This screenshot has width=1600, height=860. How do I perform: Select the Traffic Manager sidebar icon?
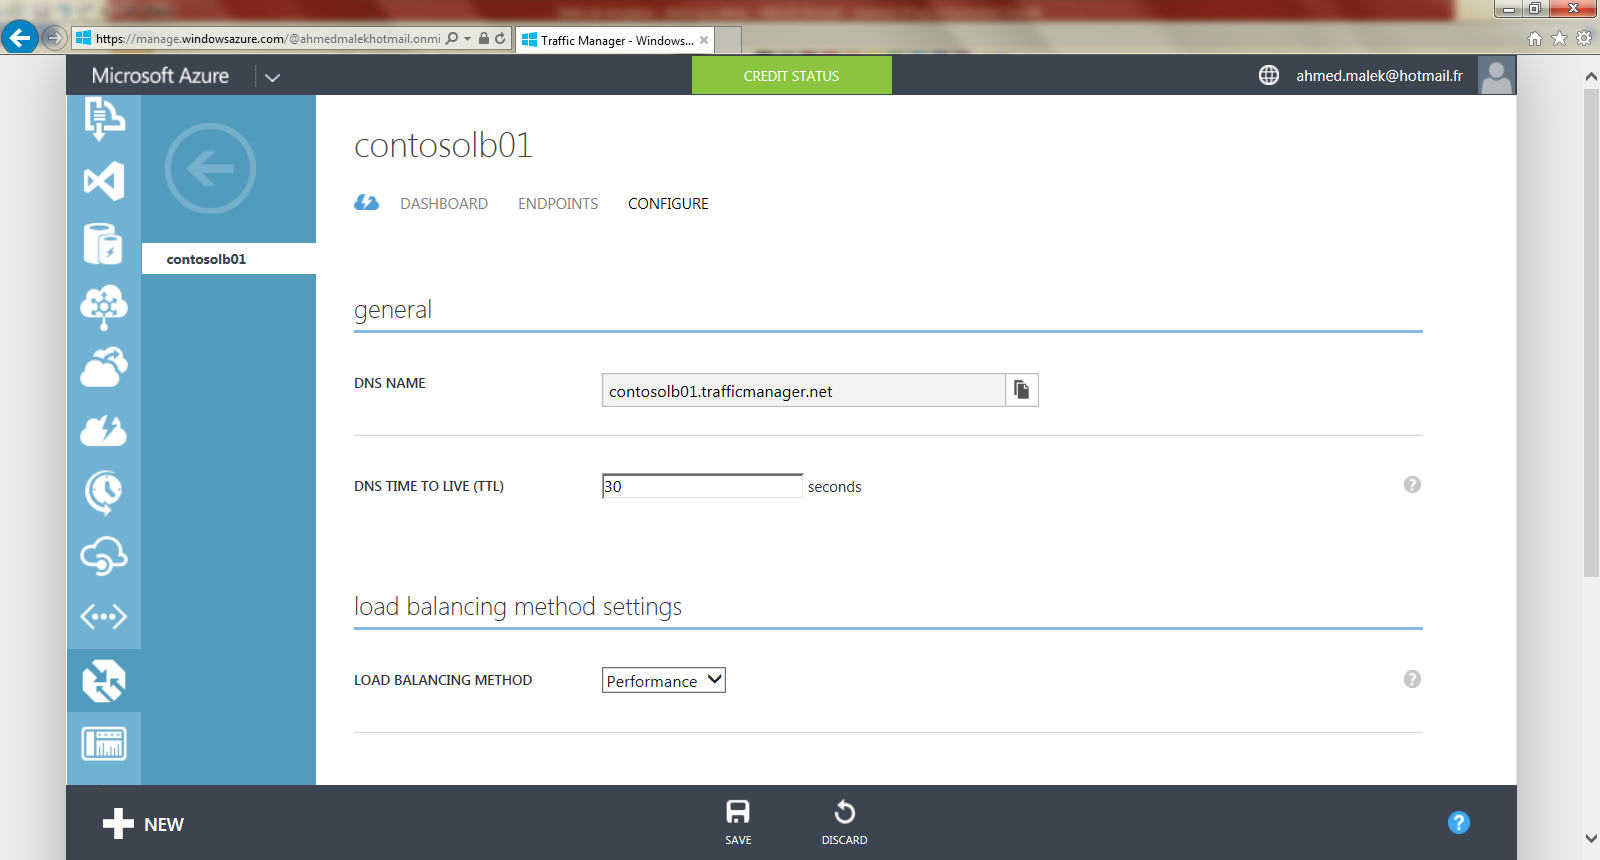coord(104,681)
